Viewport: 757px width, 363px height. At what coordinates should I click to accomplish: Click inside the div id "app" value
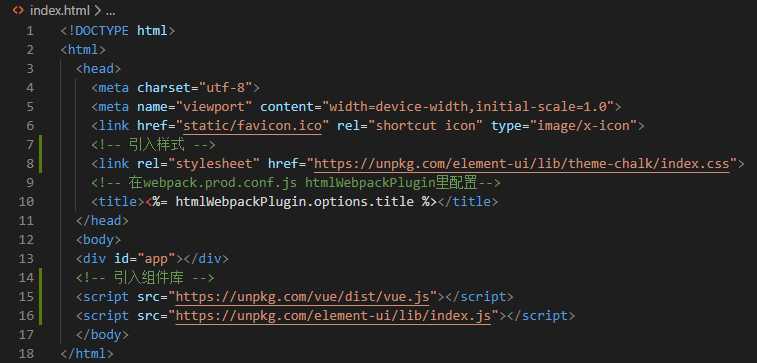tap(156, 258)
